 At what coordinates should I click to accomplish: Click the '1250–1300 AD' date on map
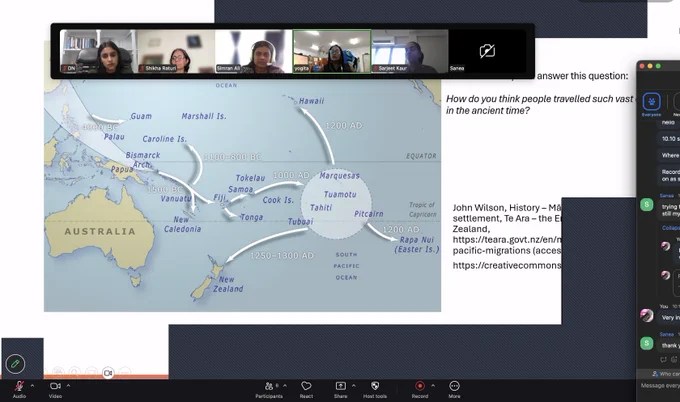click(282, 256)
